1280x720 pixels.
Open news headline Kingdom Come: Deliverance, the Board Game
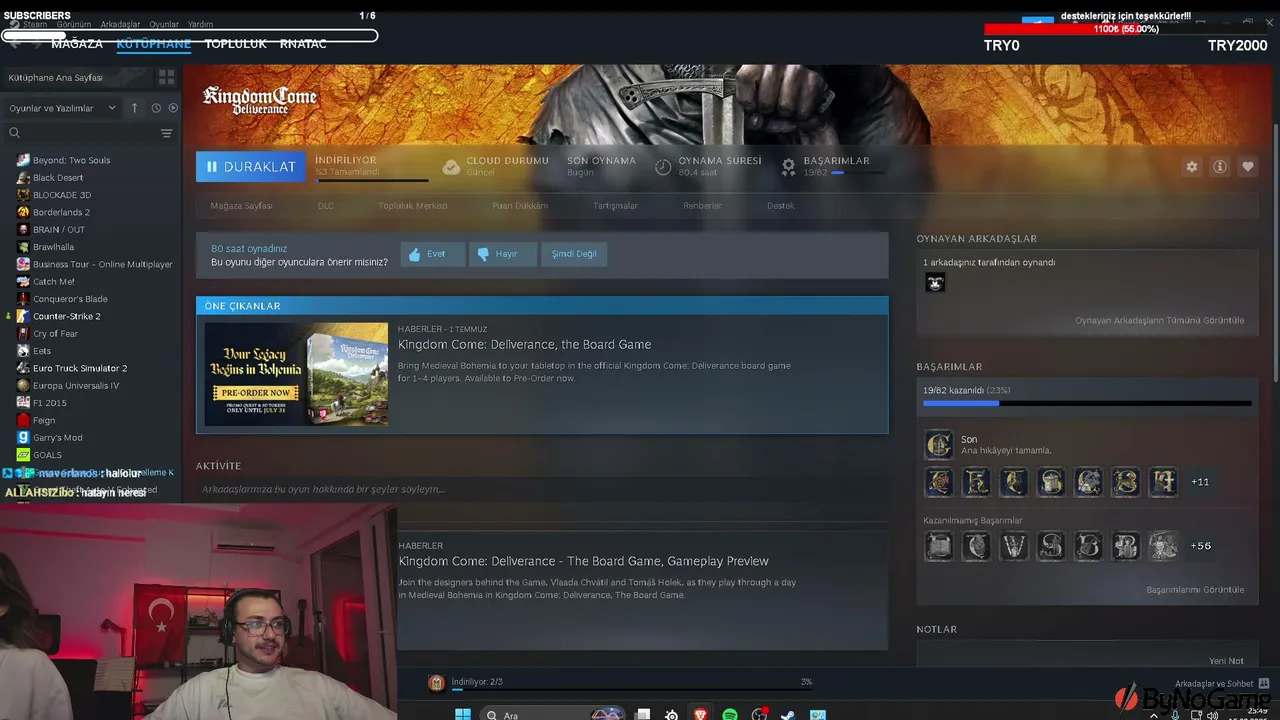[524, 344]
